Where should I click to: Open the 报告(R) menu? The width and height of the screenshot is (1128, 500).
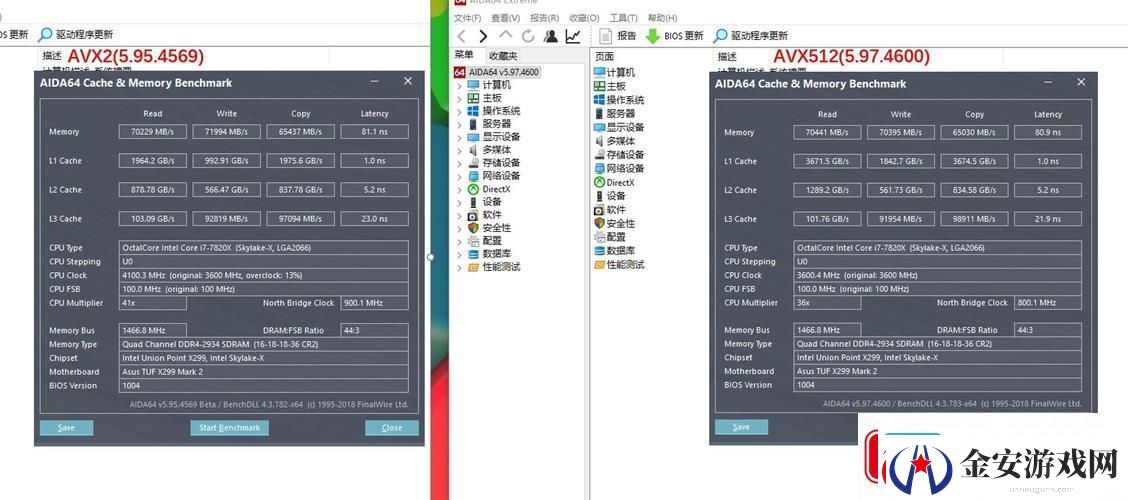tap(545, 18)
